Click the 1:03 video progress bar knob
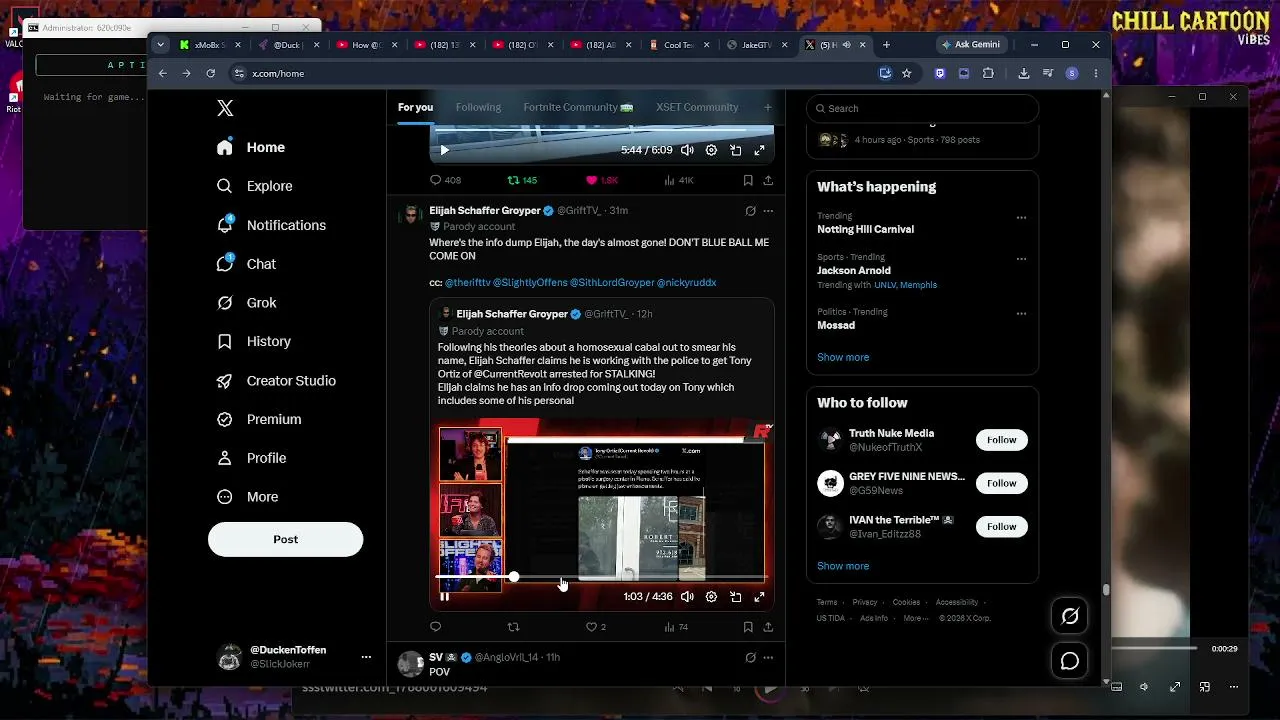Screen dimensions: 1280x720 pyautogui.click(x=513, y=577)
